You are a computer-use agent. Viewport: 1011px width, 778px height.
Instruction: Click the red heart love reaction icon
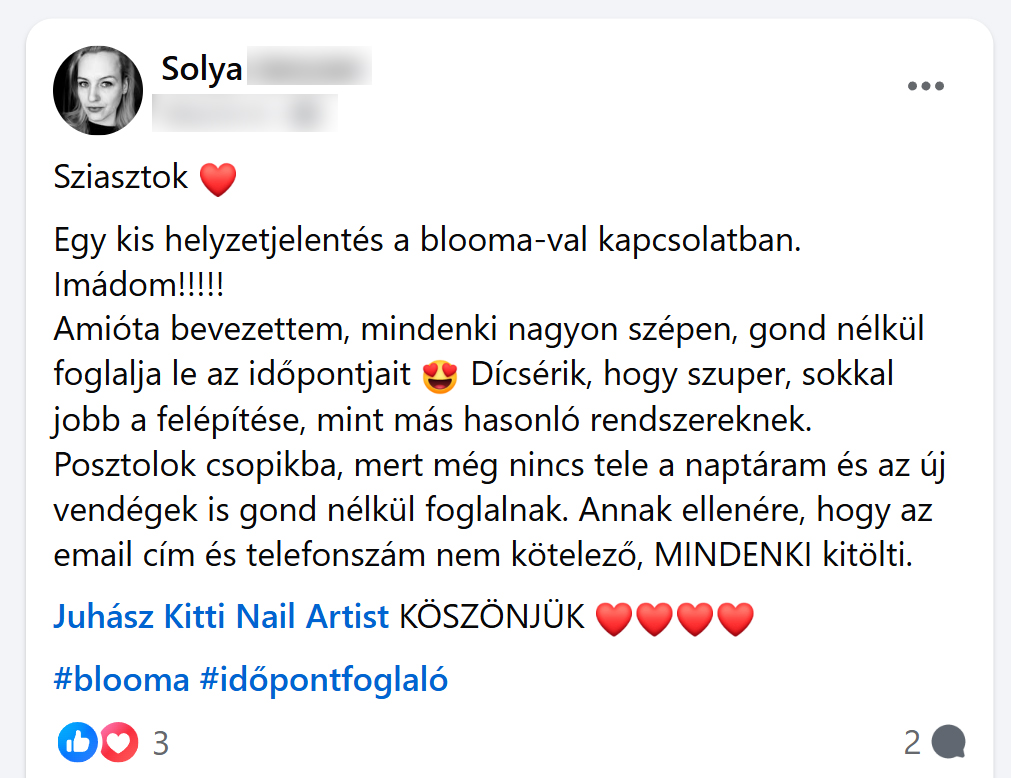[x=119, y=743]
